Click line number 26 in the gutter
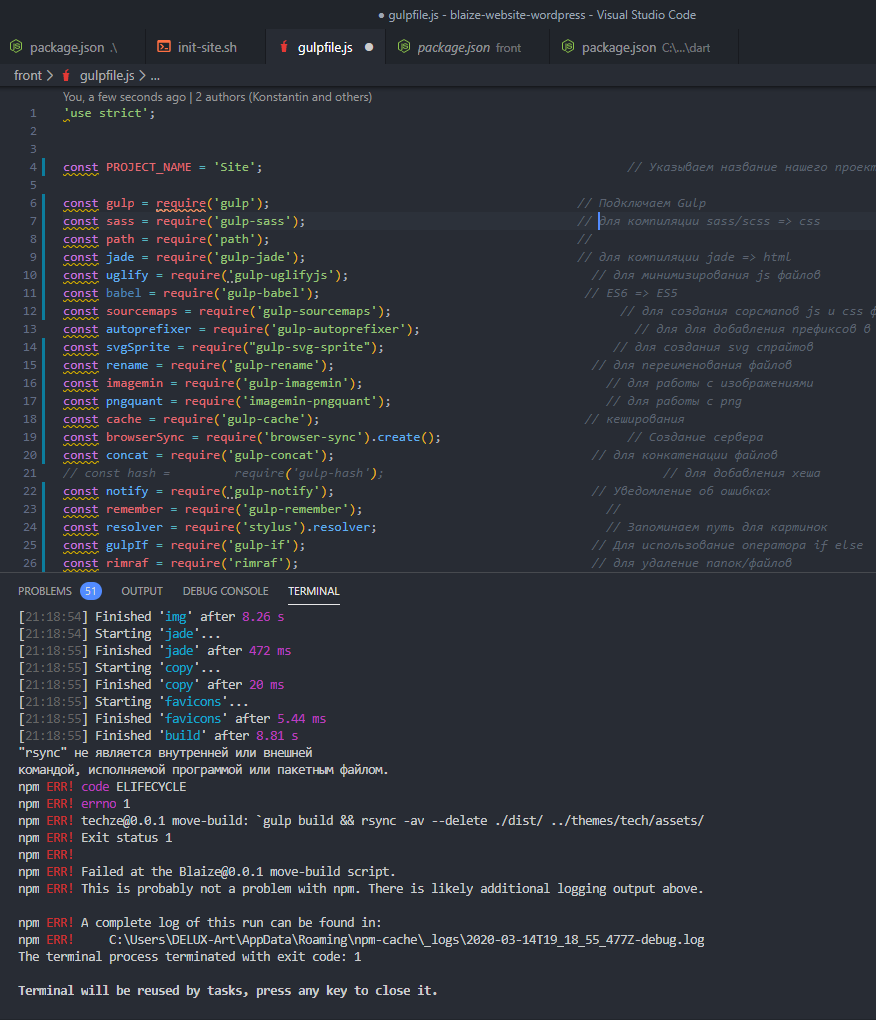Viewport: 876px width, 1020px height. click(x=30, y=563)
